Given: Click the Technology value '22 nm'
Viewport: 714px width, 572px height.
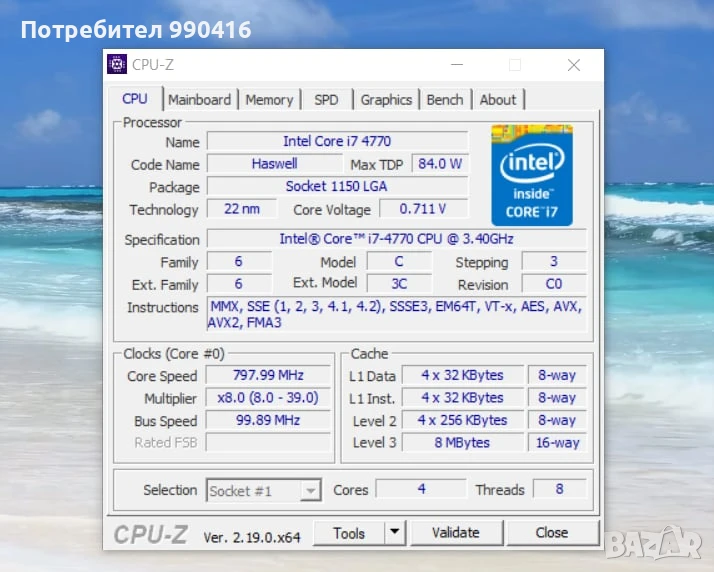Looking at the screenshot, I should click(x=242, y=209).
